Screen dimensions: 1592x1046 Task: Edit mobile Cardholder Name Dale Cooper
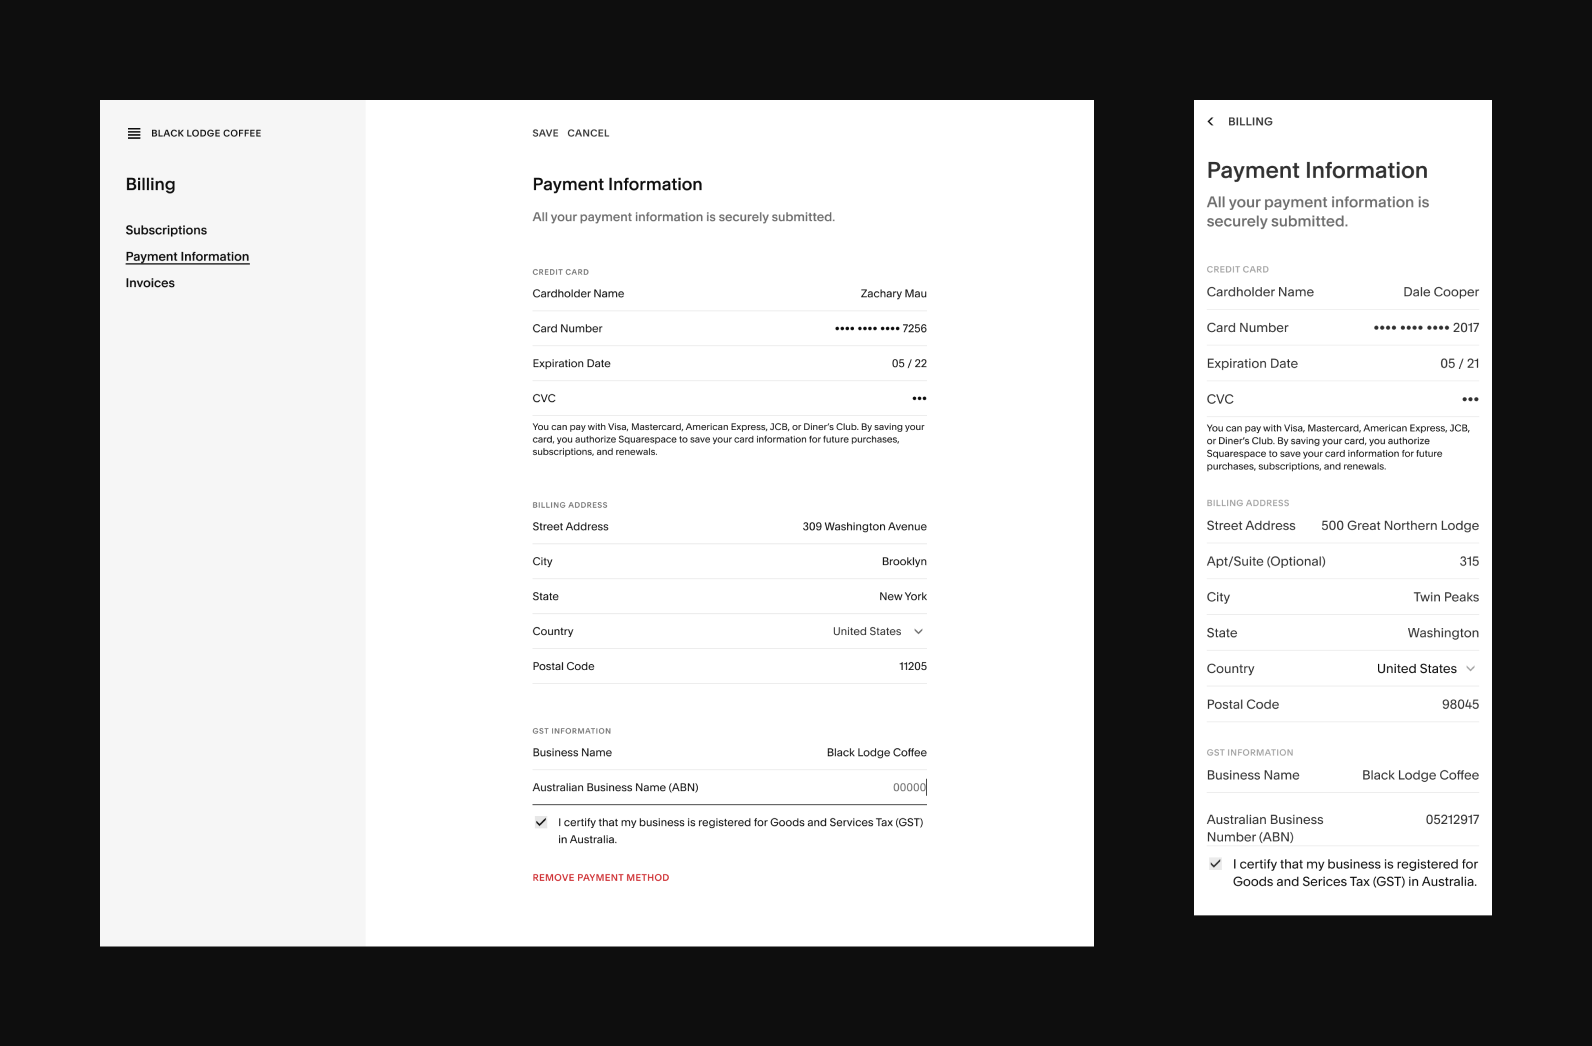[1343, 292]
